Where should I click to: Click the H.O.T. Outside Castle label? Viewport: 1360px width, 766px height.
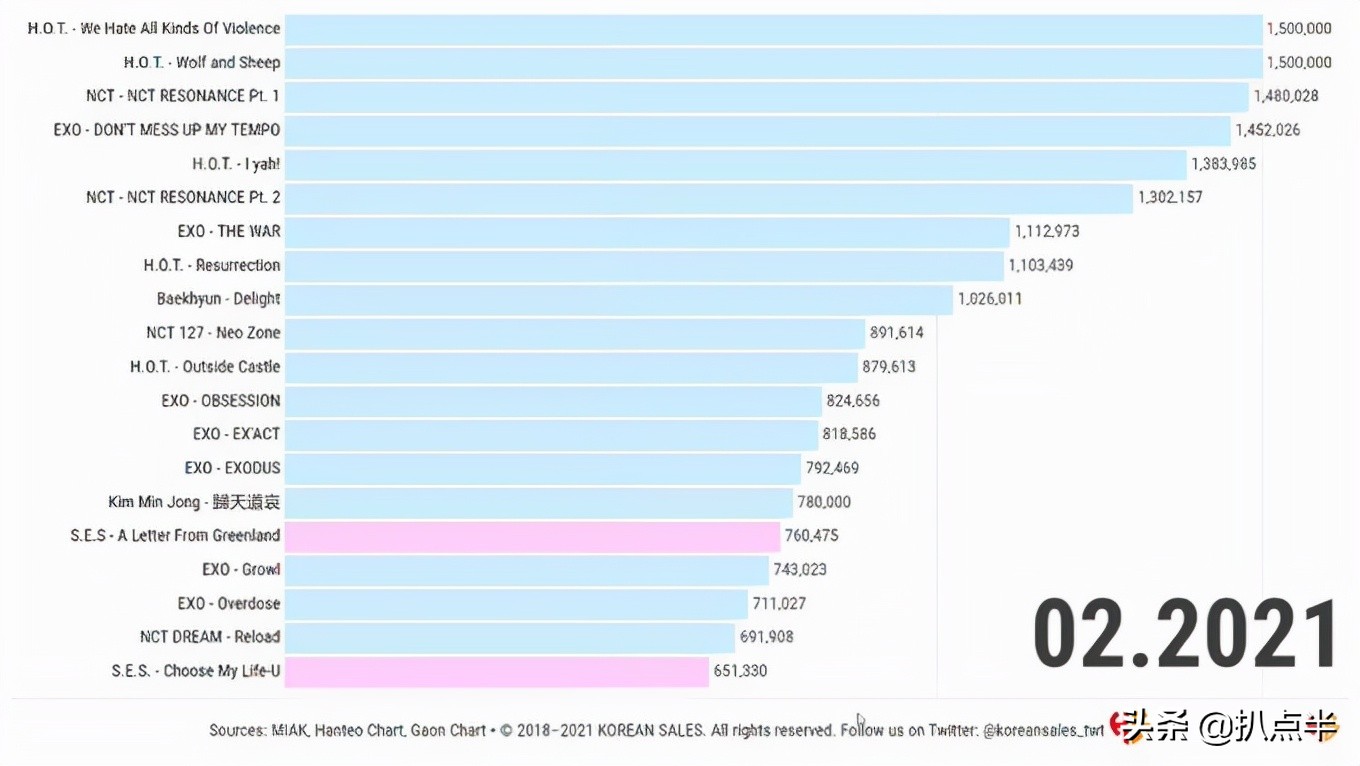(205, 367)
